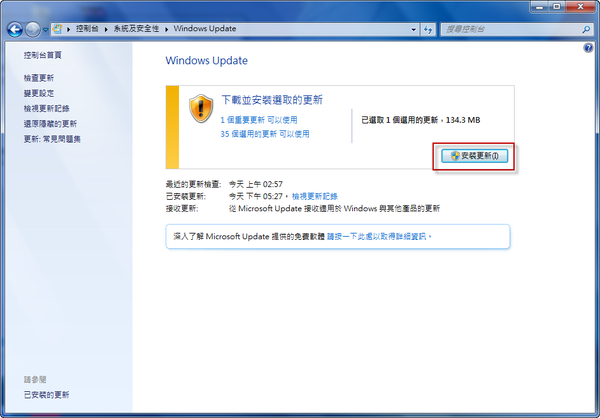Click the 已選取 1 個選用的更新，134.3 MB text
This screenshot has height=418, width=600.
tap(421, 120)
